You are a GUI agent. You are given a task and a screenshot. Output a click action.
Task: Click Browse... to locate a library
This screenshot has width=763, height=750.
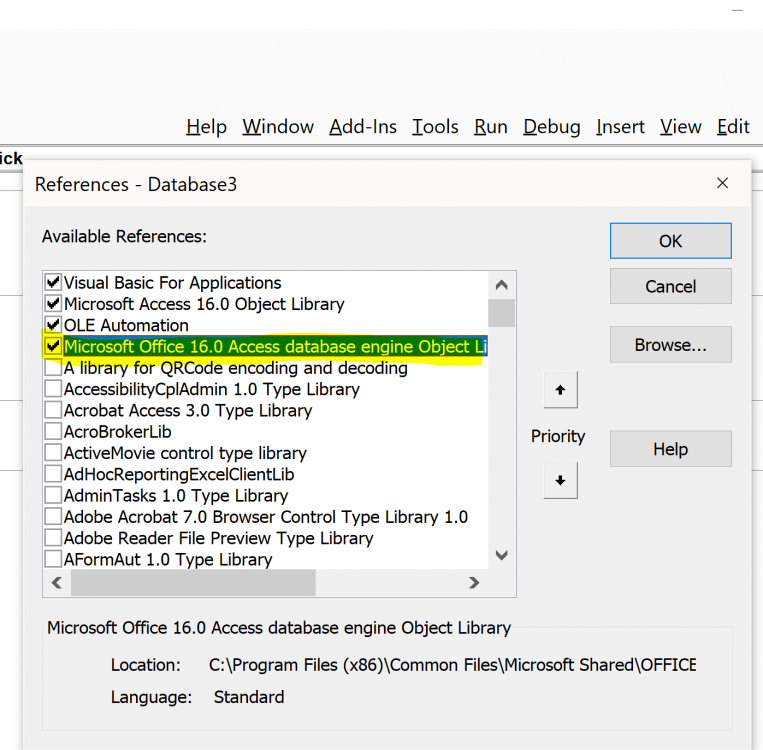671,345
